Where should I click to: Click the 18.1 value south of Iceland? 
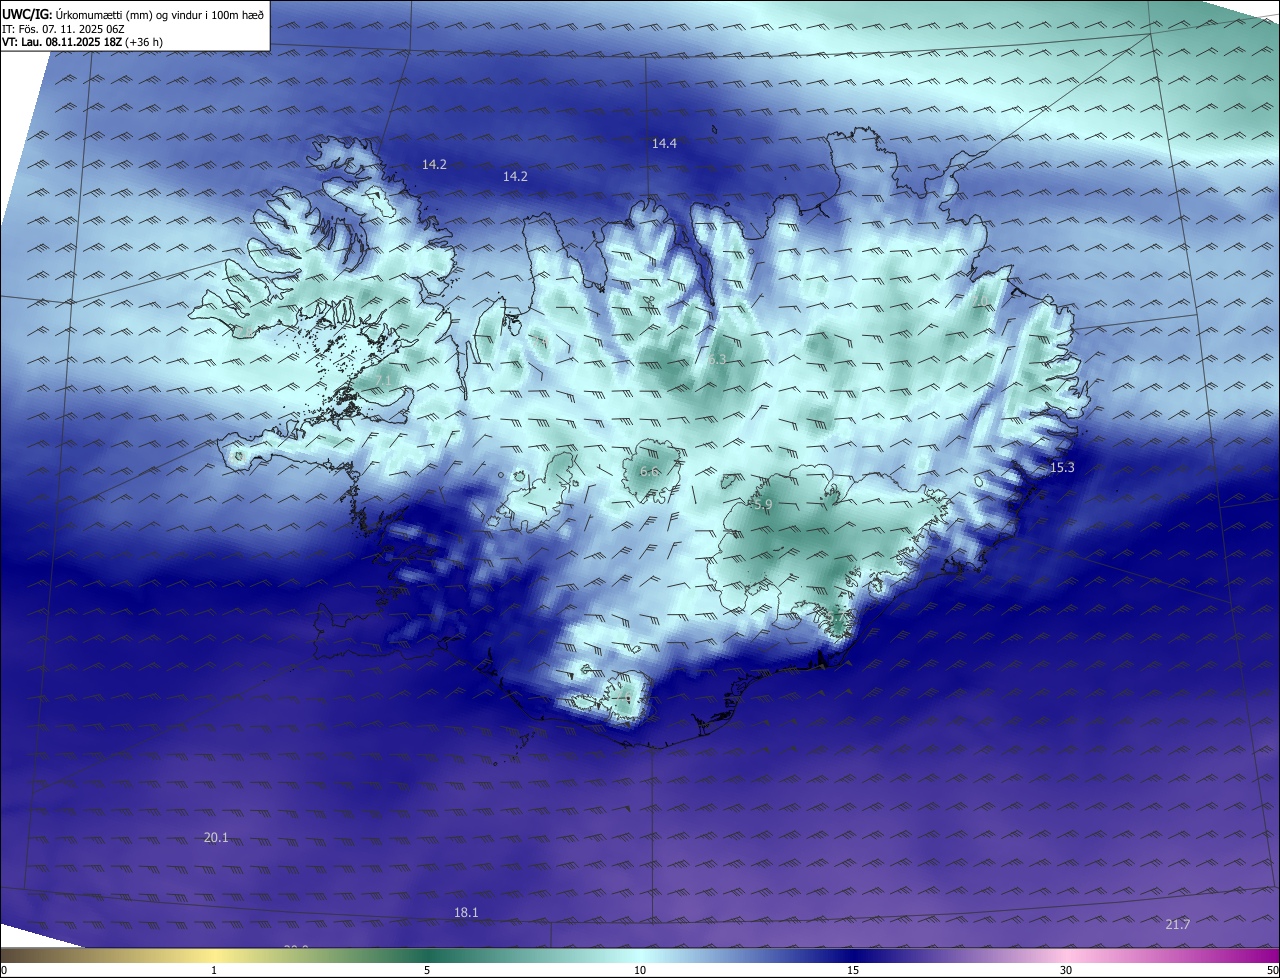(466, 913)
